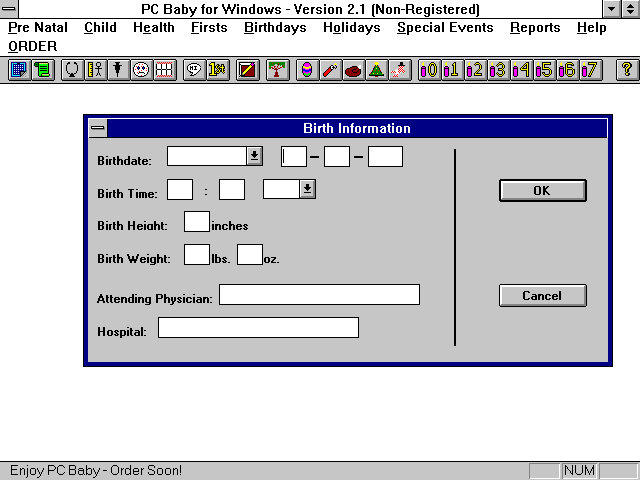640x480 pixels.
Task: Click the question mark help icon
Action: point(627,70)
